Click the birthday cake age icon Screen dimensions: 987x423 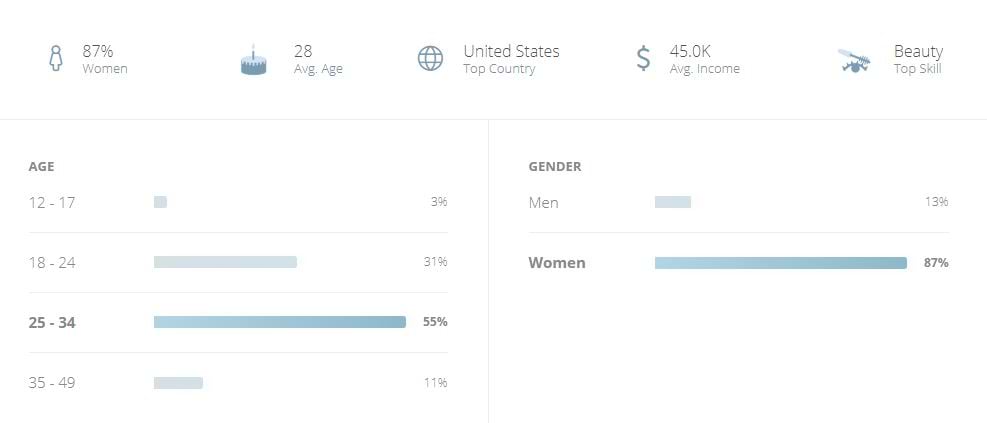(x=254, y=61)
